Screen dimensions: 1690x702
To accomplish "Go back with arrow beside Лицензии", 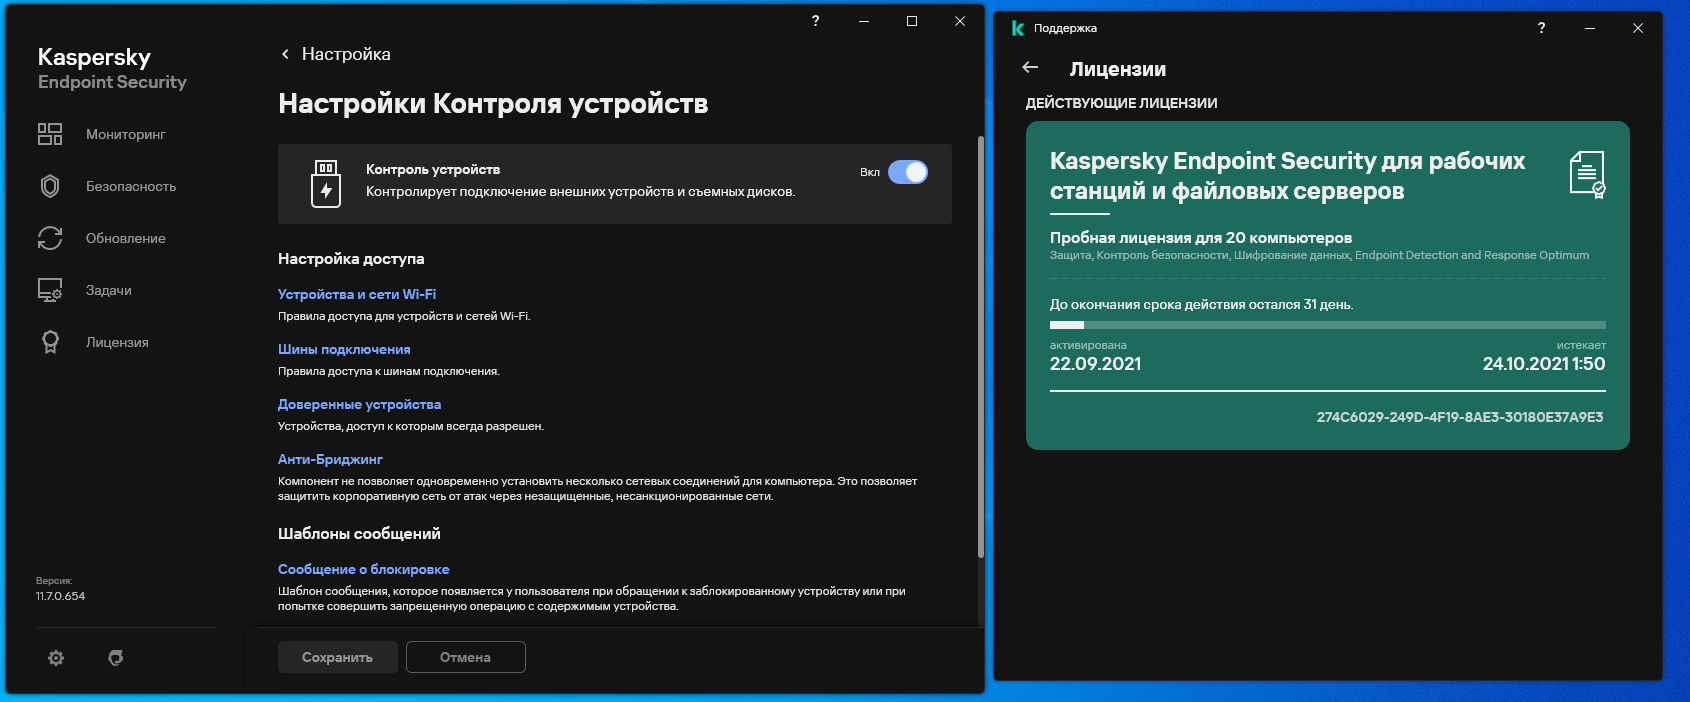I will [x=1031, y=67].
